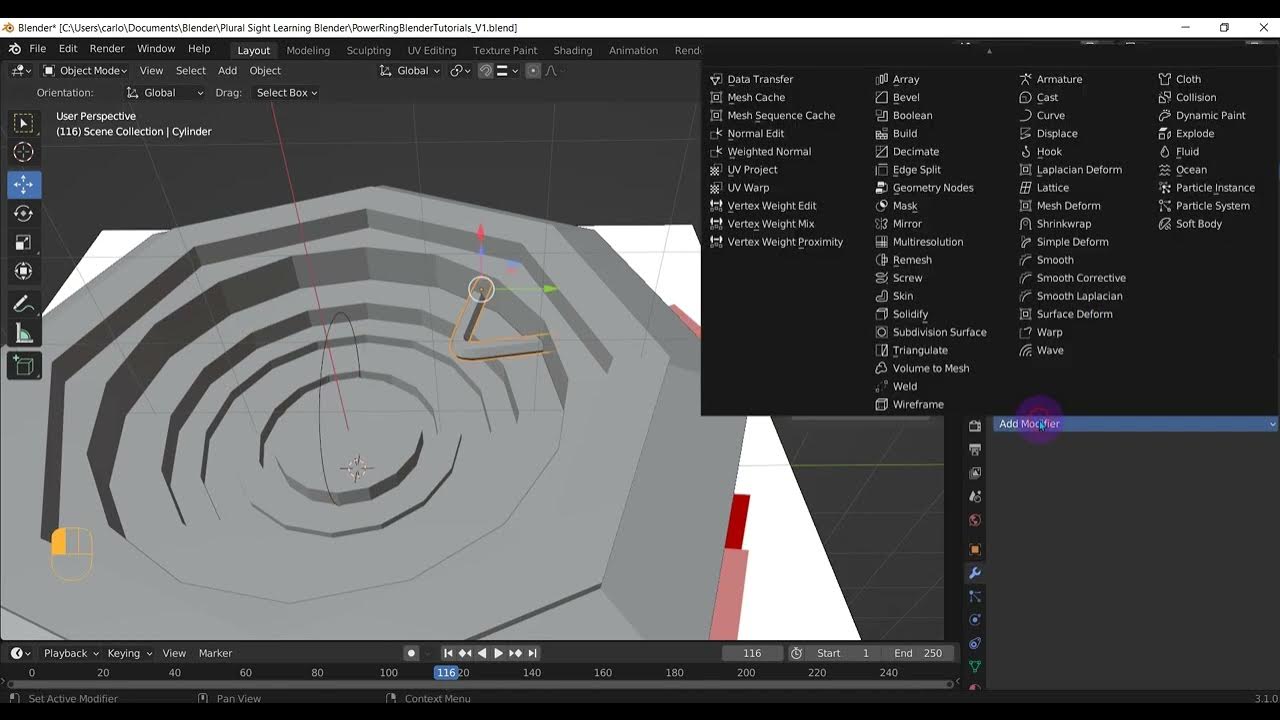
Task: Open the Edit menu
Action: [68, 49]
